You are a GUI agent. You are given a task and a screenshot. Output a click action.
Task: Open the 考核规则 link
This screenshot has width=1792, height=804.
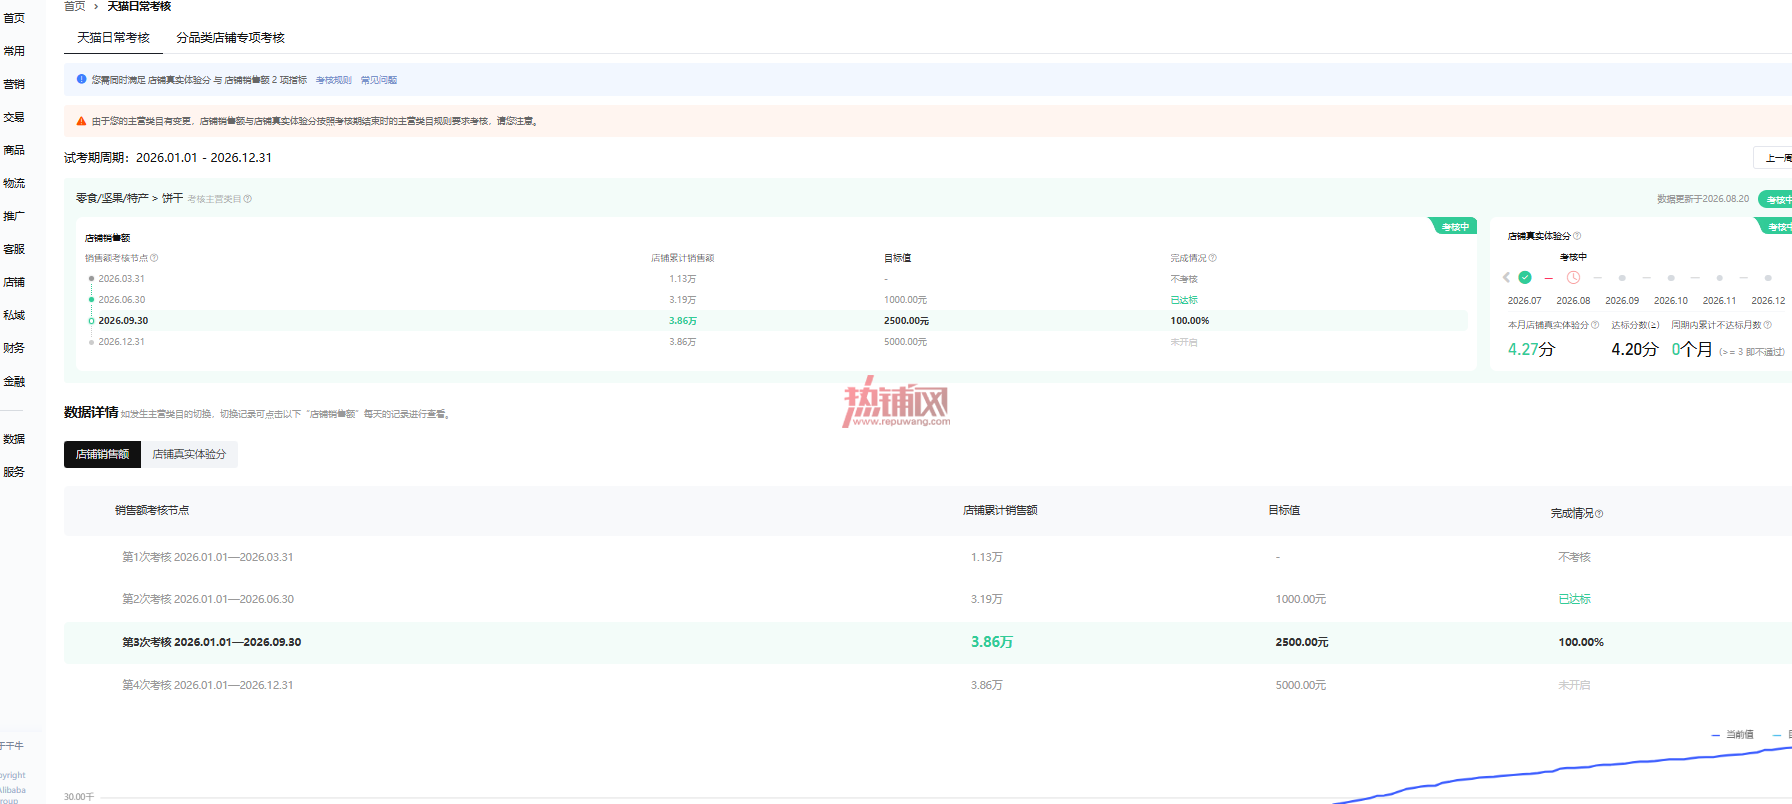(334, 80)
